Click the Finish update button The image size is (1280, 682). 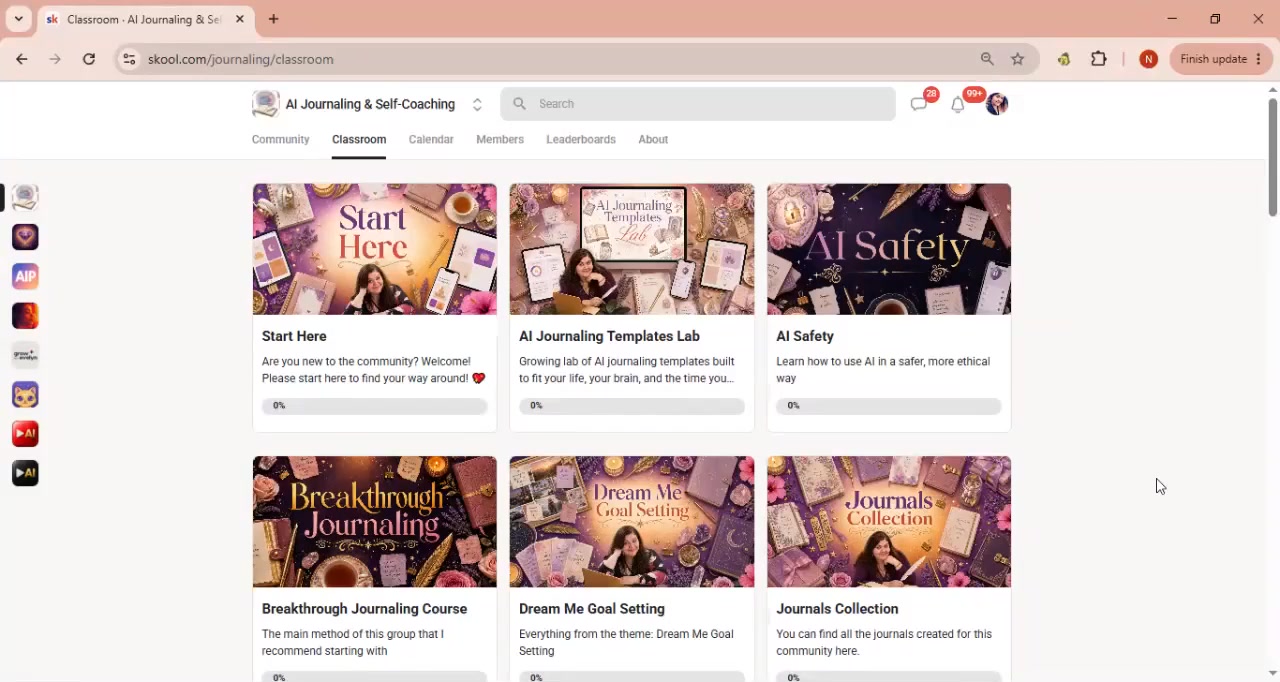[x=1221, y=59]
